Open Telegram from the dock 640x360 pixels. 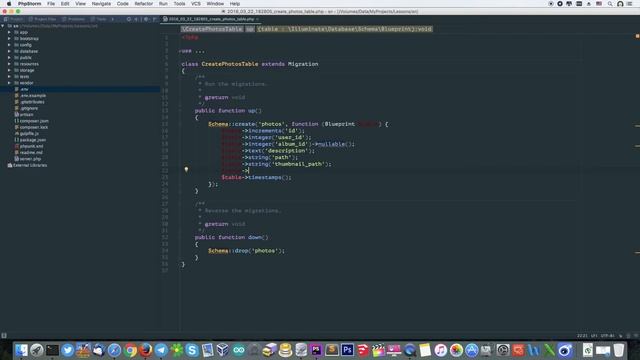click(161, 350)
